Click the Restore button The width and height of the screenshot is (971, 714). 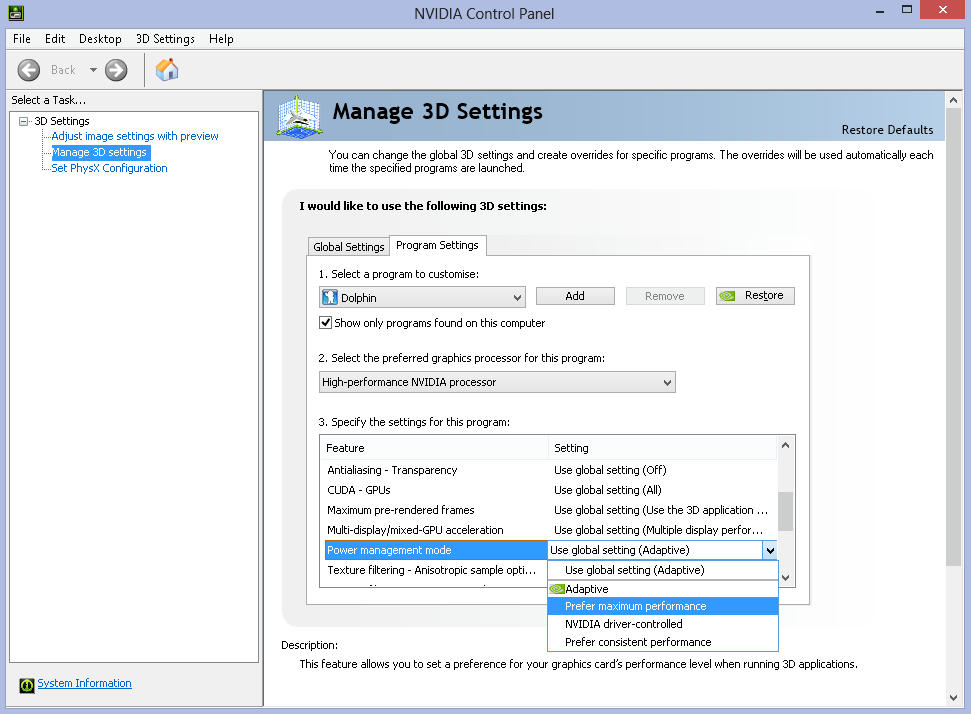click(755, 296)
